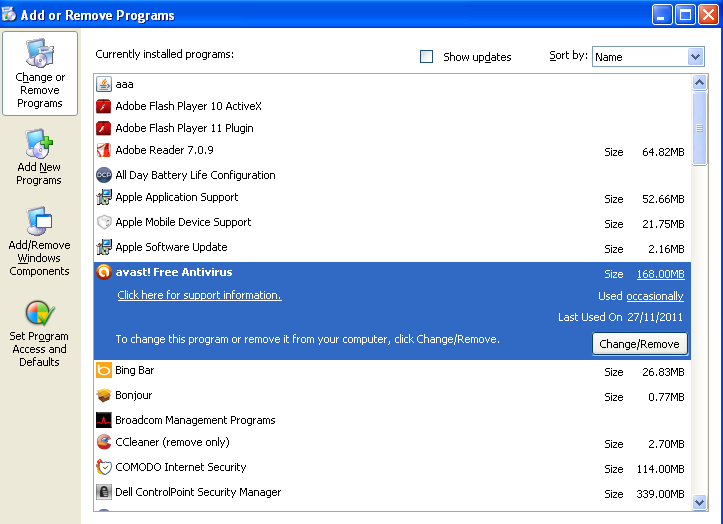Click the Broadcom Management Programs icon
This screenshot has width=723, height=524.
tap(104, 420)
